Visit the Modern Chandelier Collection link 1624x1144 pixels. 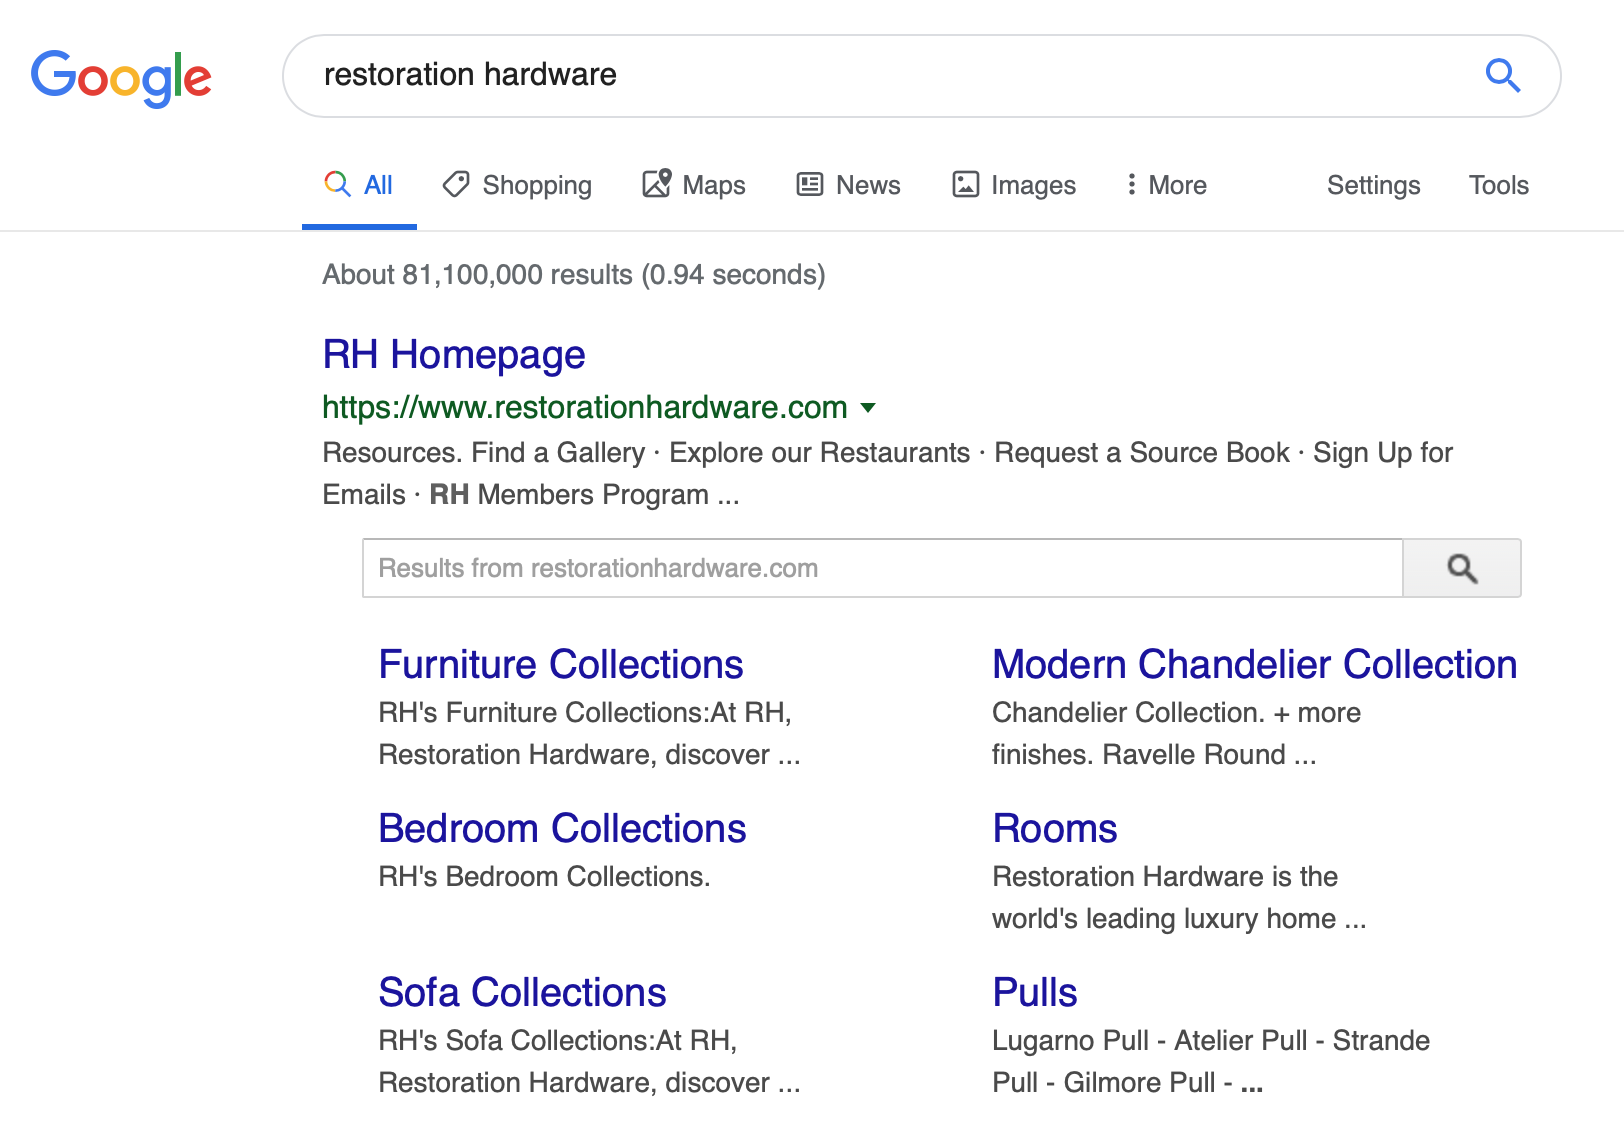coord(1254,665)
